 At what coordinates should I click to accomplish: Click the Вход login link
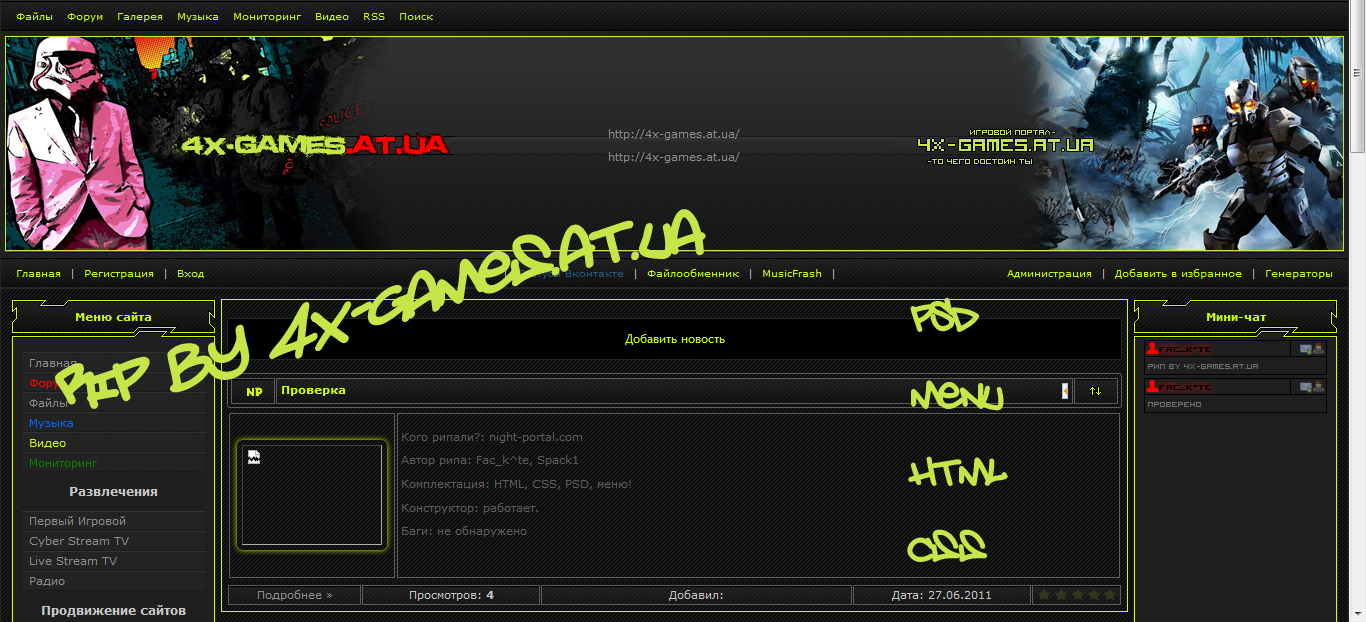click(190, 274)
